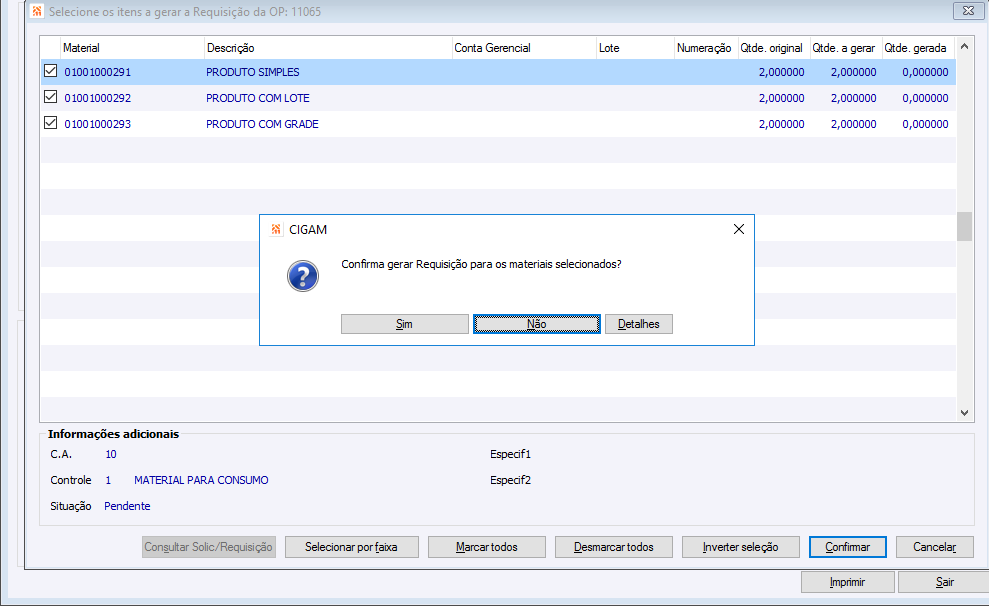Click the Cancelar button

tap(934, 547)
